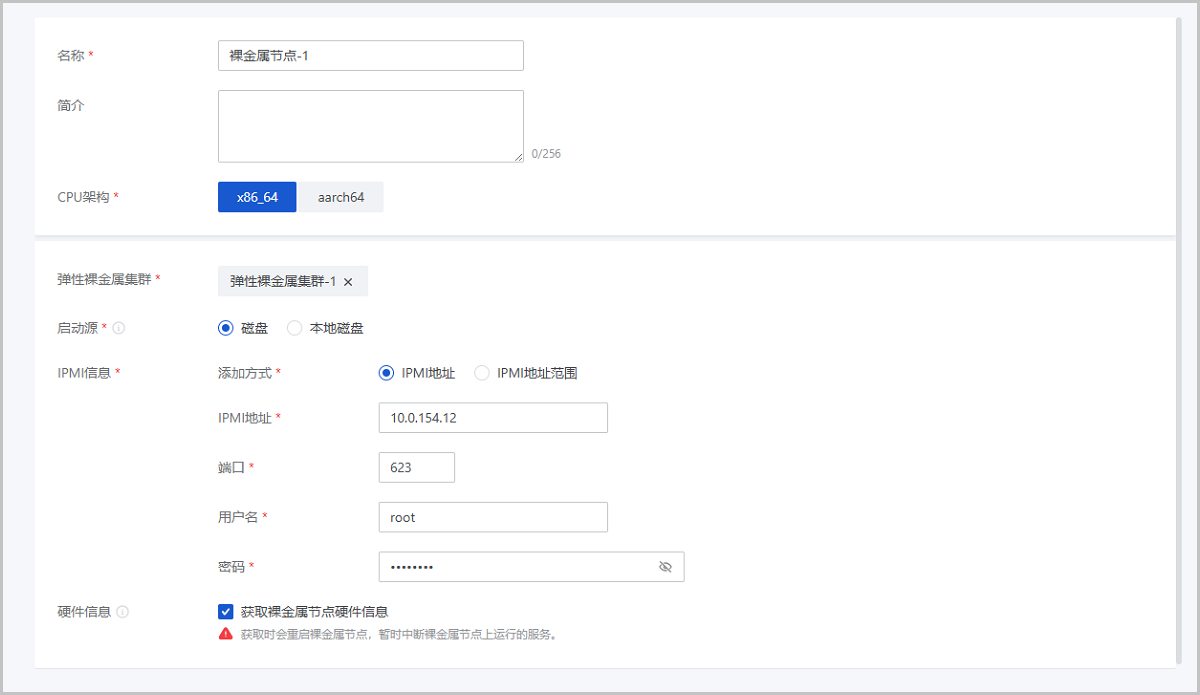Click the info icon next to 硬件信息
Viewport: 1200px width, 695px height.
coord(123,612)
